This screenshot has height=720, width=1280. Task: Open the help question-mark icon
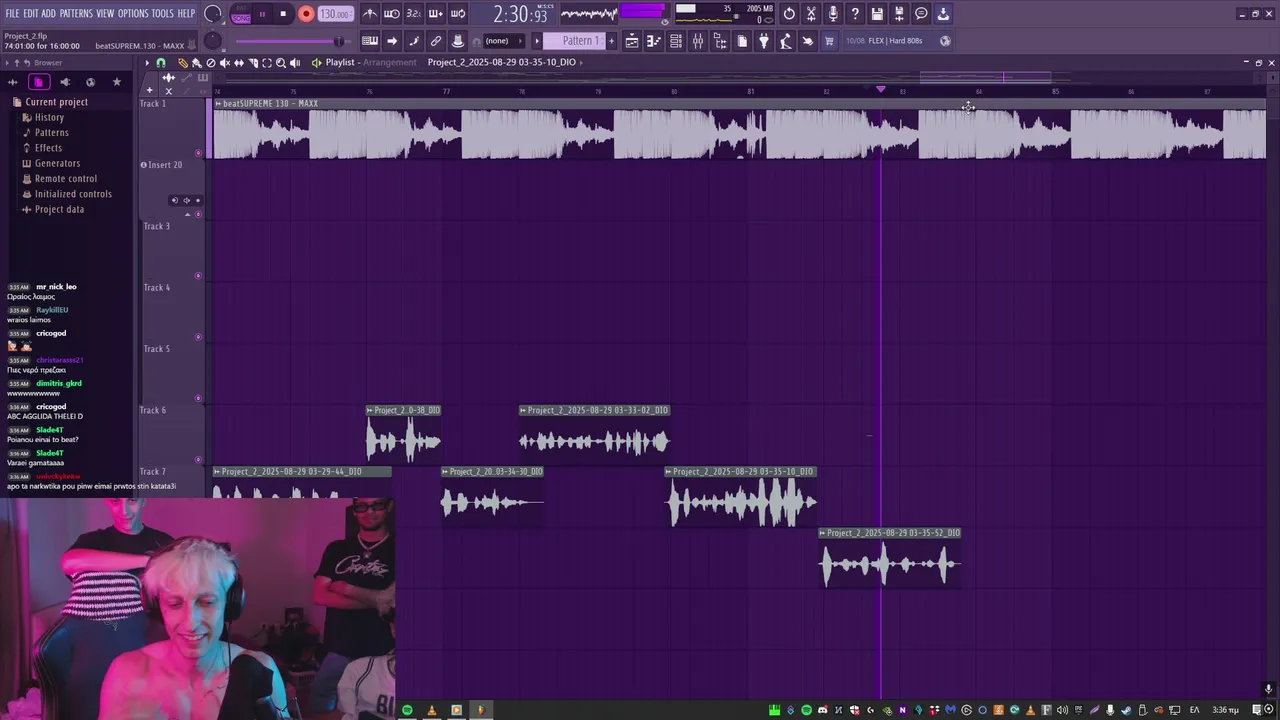coord(855,14)
